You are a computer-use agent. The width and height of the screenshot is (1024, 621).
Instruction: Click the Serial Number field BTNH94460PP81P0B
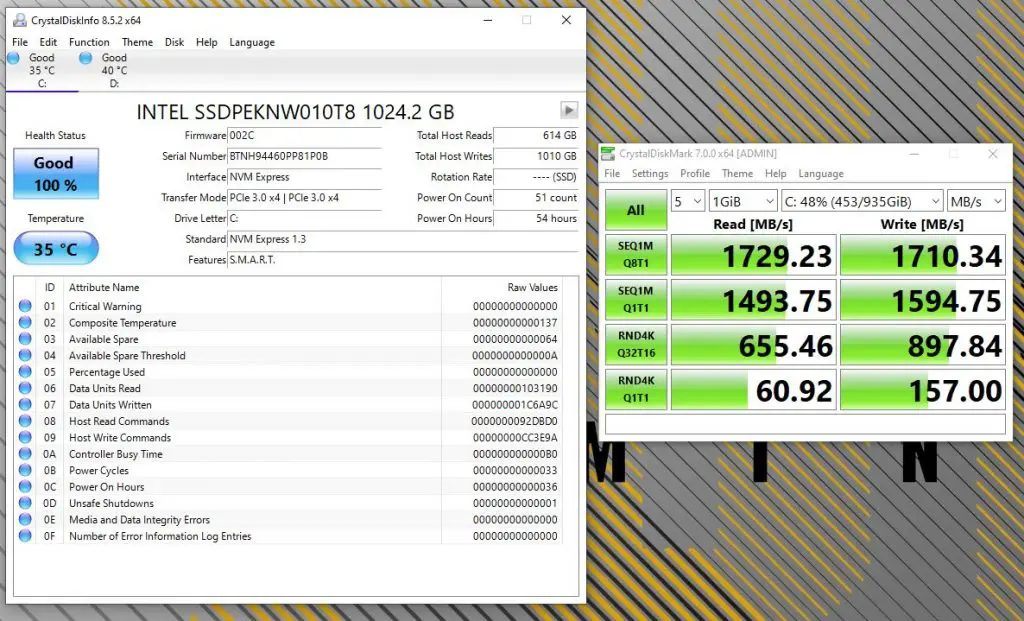(304, 156)
